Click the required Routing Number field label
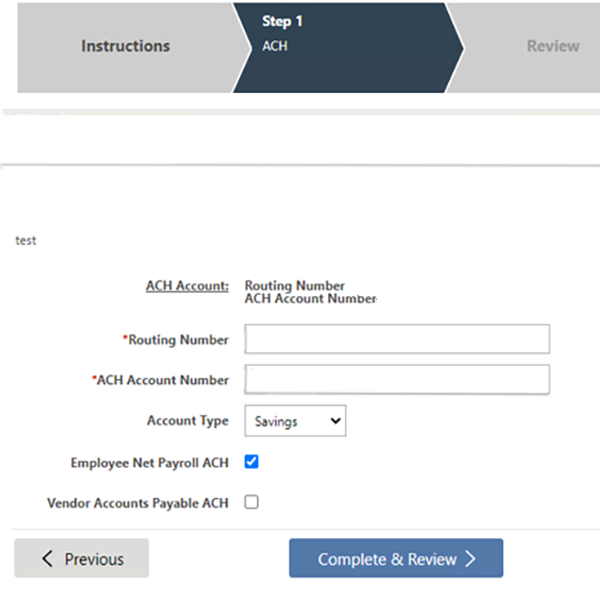The width and height of the screenshot is (600, 591). point(176,340)
